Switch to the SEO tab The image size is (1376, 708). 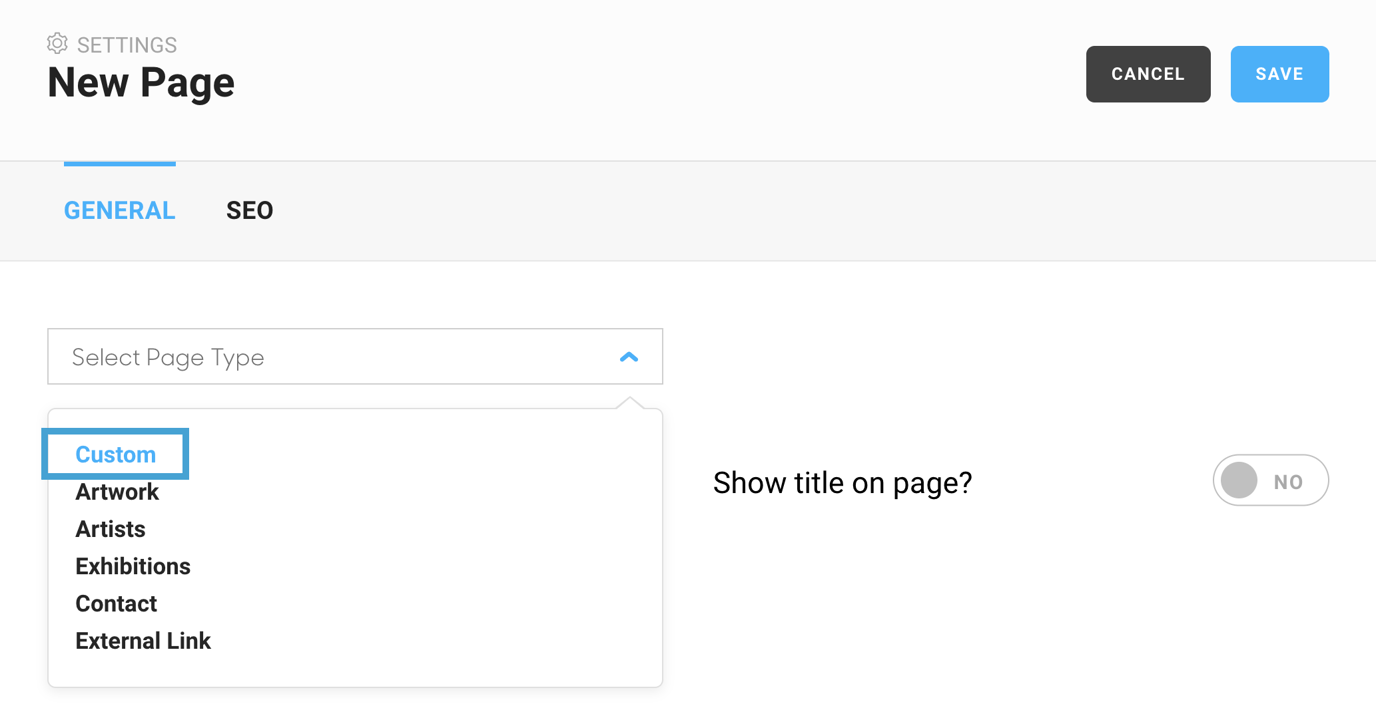[x=249, y=210]
